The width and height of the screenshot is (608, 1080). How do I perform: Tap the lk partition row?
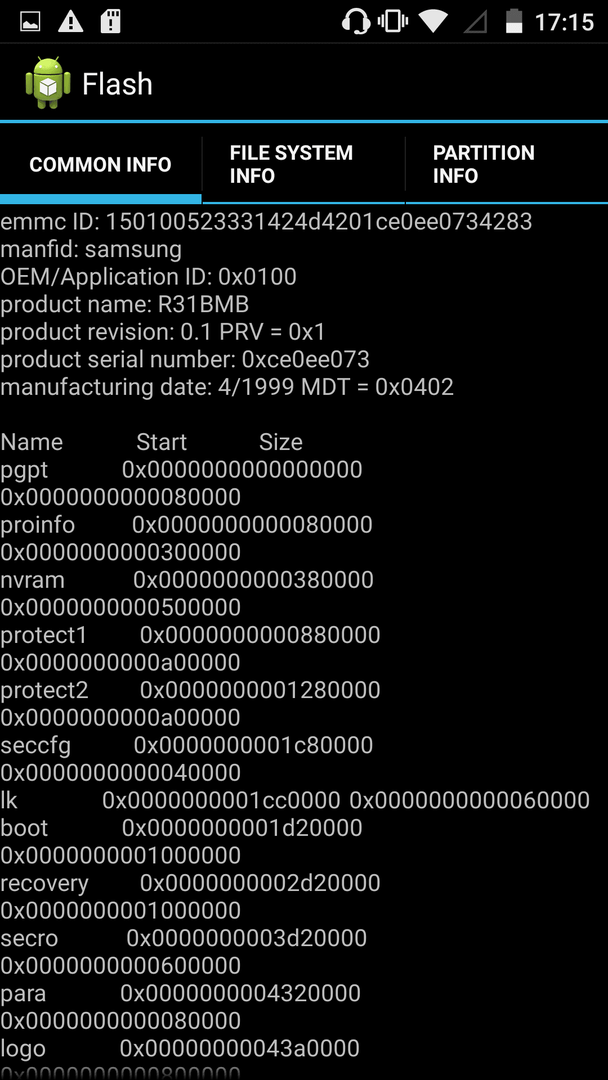[295, 800]
